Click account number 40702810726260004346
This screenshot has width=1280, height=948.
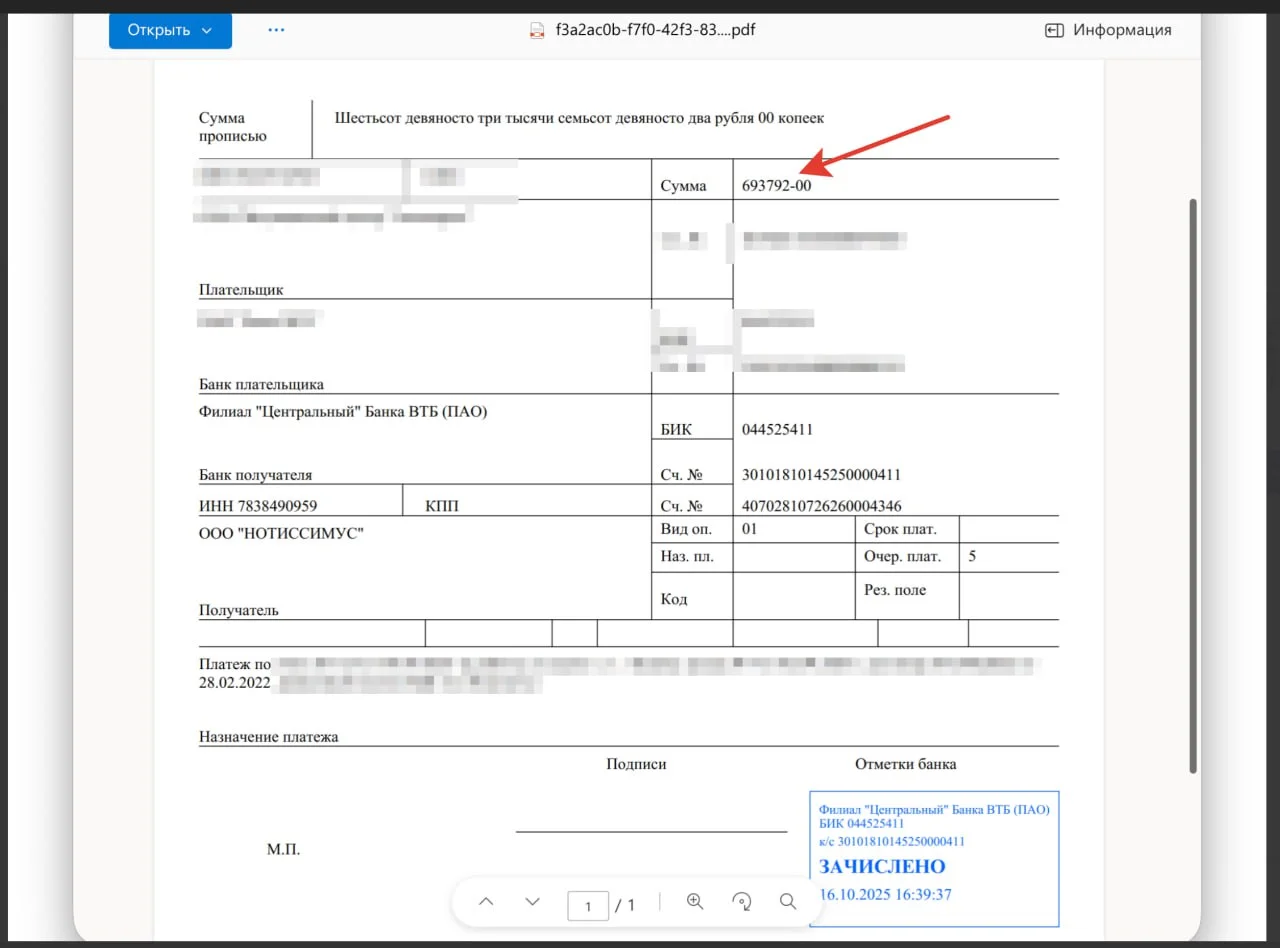click(x=821, y=506)
